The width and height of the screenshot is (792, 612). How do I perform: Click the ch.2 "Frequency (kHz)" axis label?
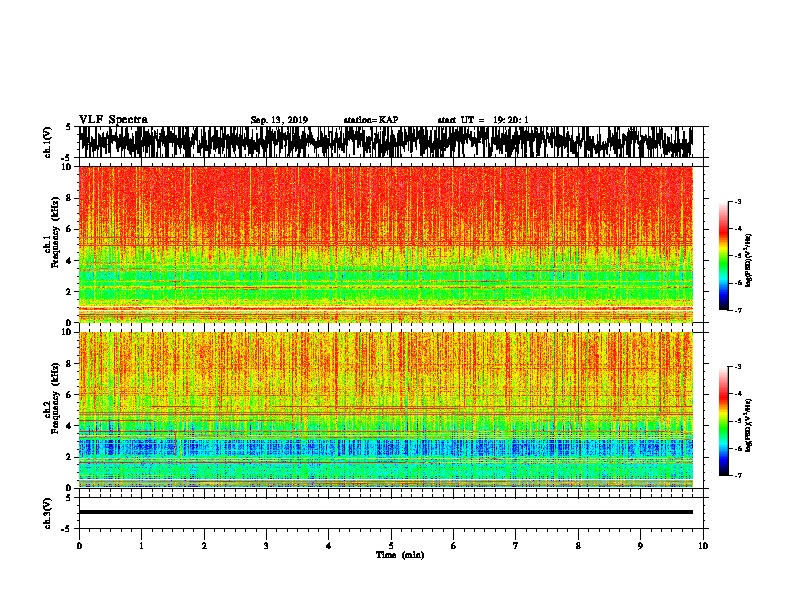[55, 398]
